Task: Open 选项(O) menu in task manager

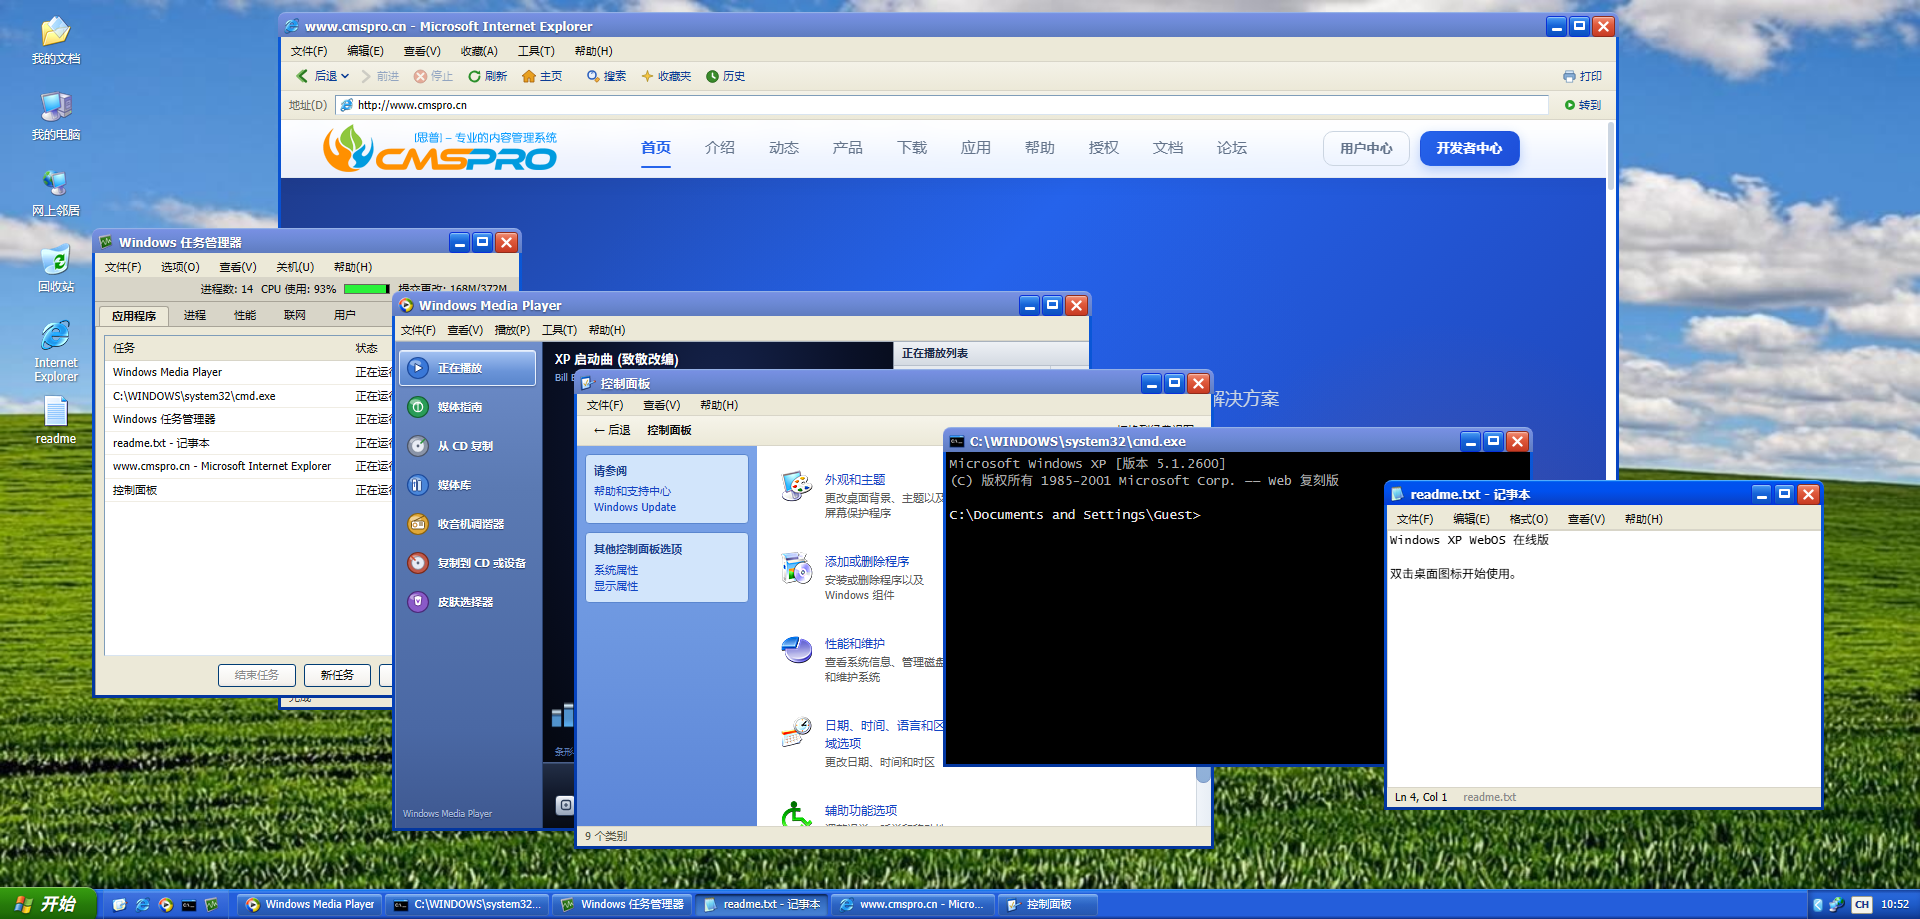Action: 180,267
